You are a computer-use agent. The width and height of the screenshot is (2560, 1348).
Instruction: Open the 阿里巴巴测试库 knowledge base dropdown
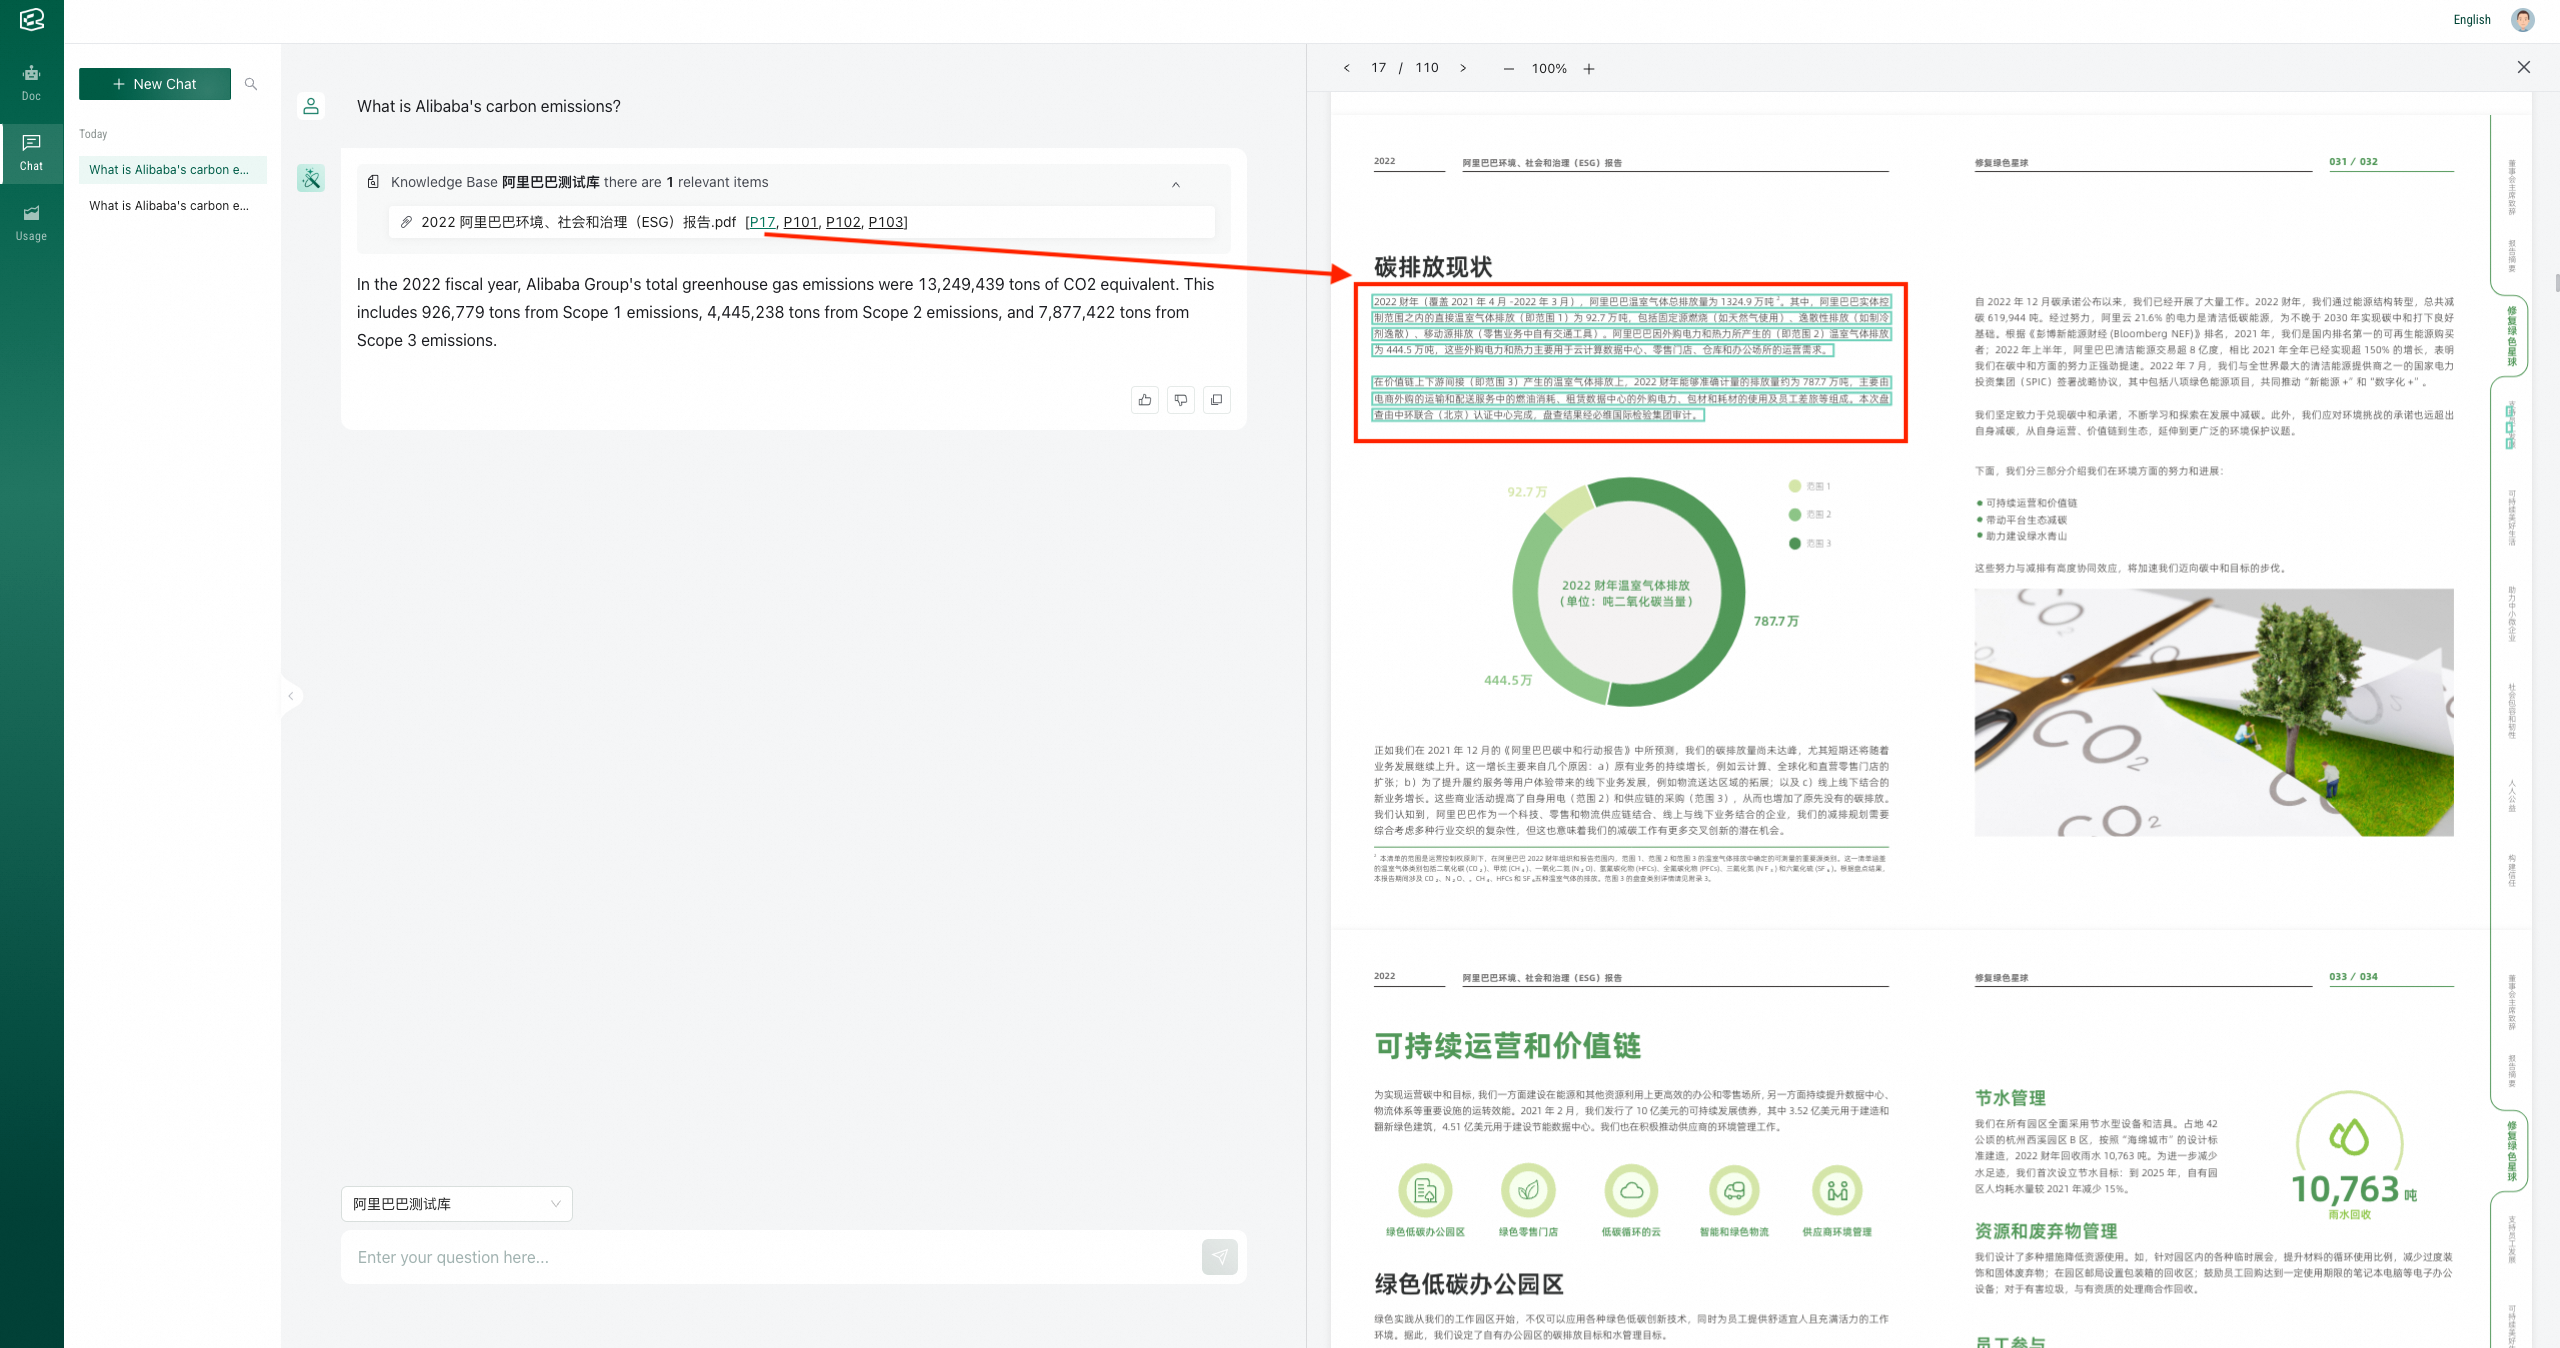pyautogui.click(x=456, y=1204)
